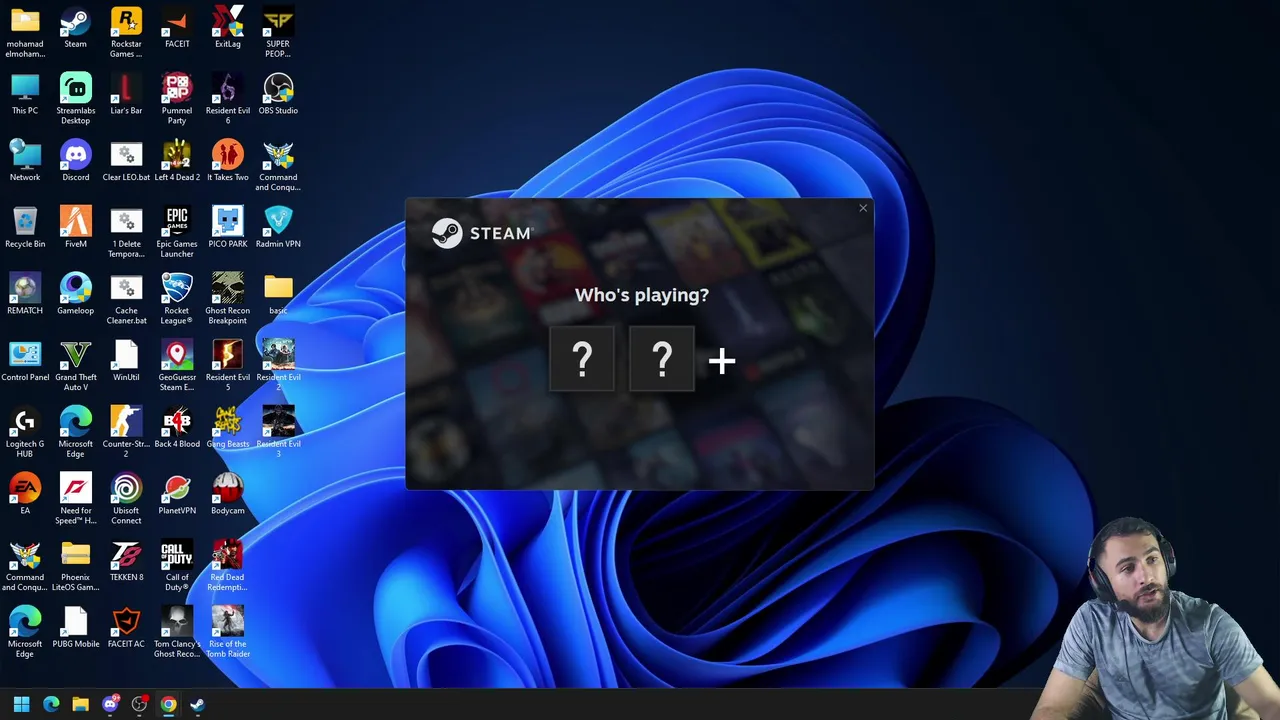Select the Resident Evil 3 icon

278,432
